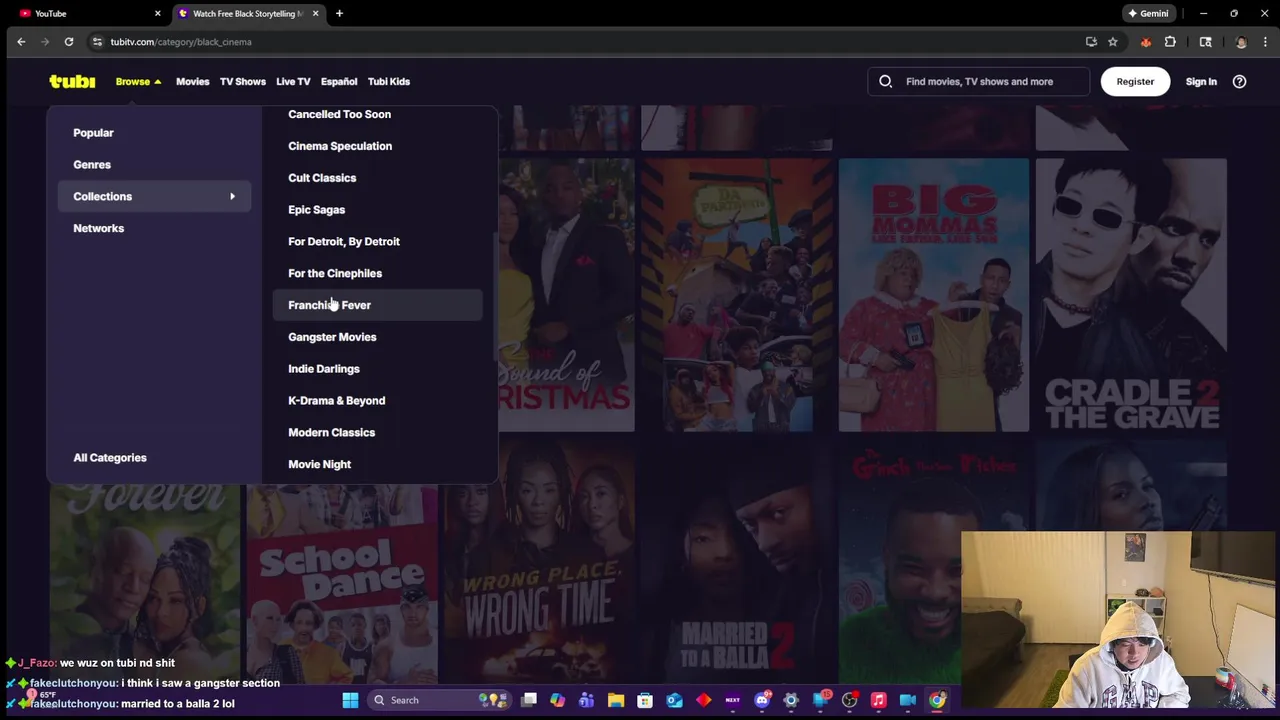
Task: Open All Categories link
Action: (110, 458)
